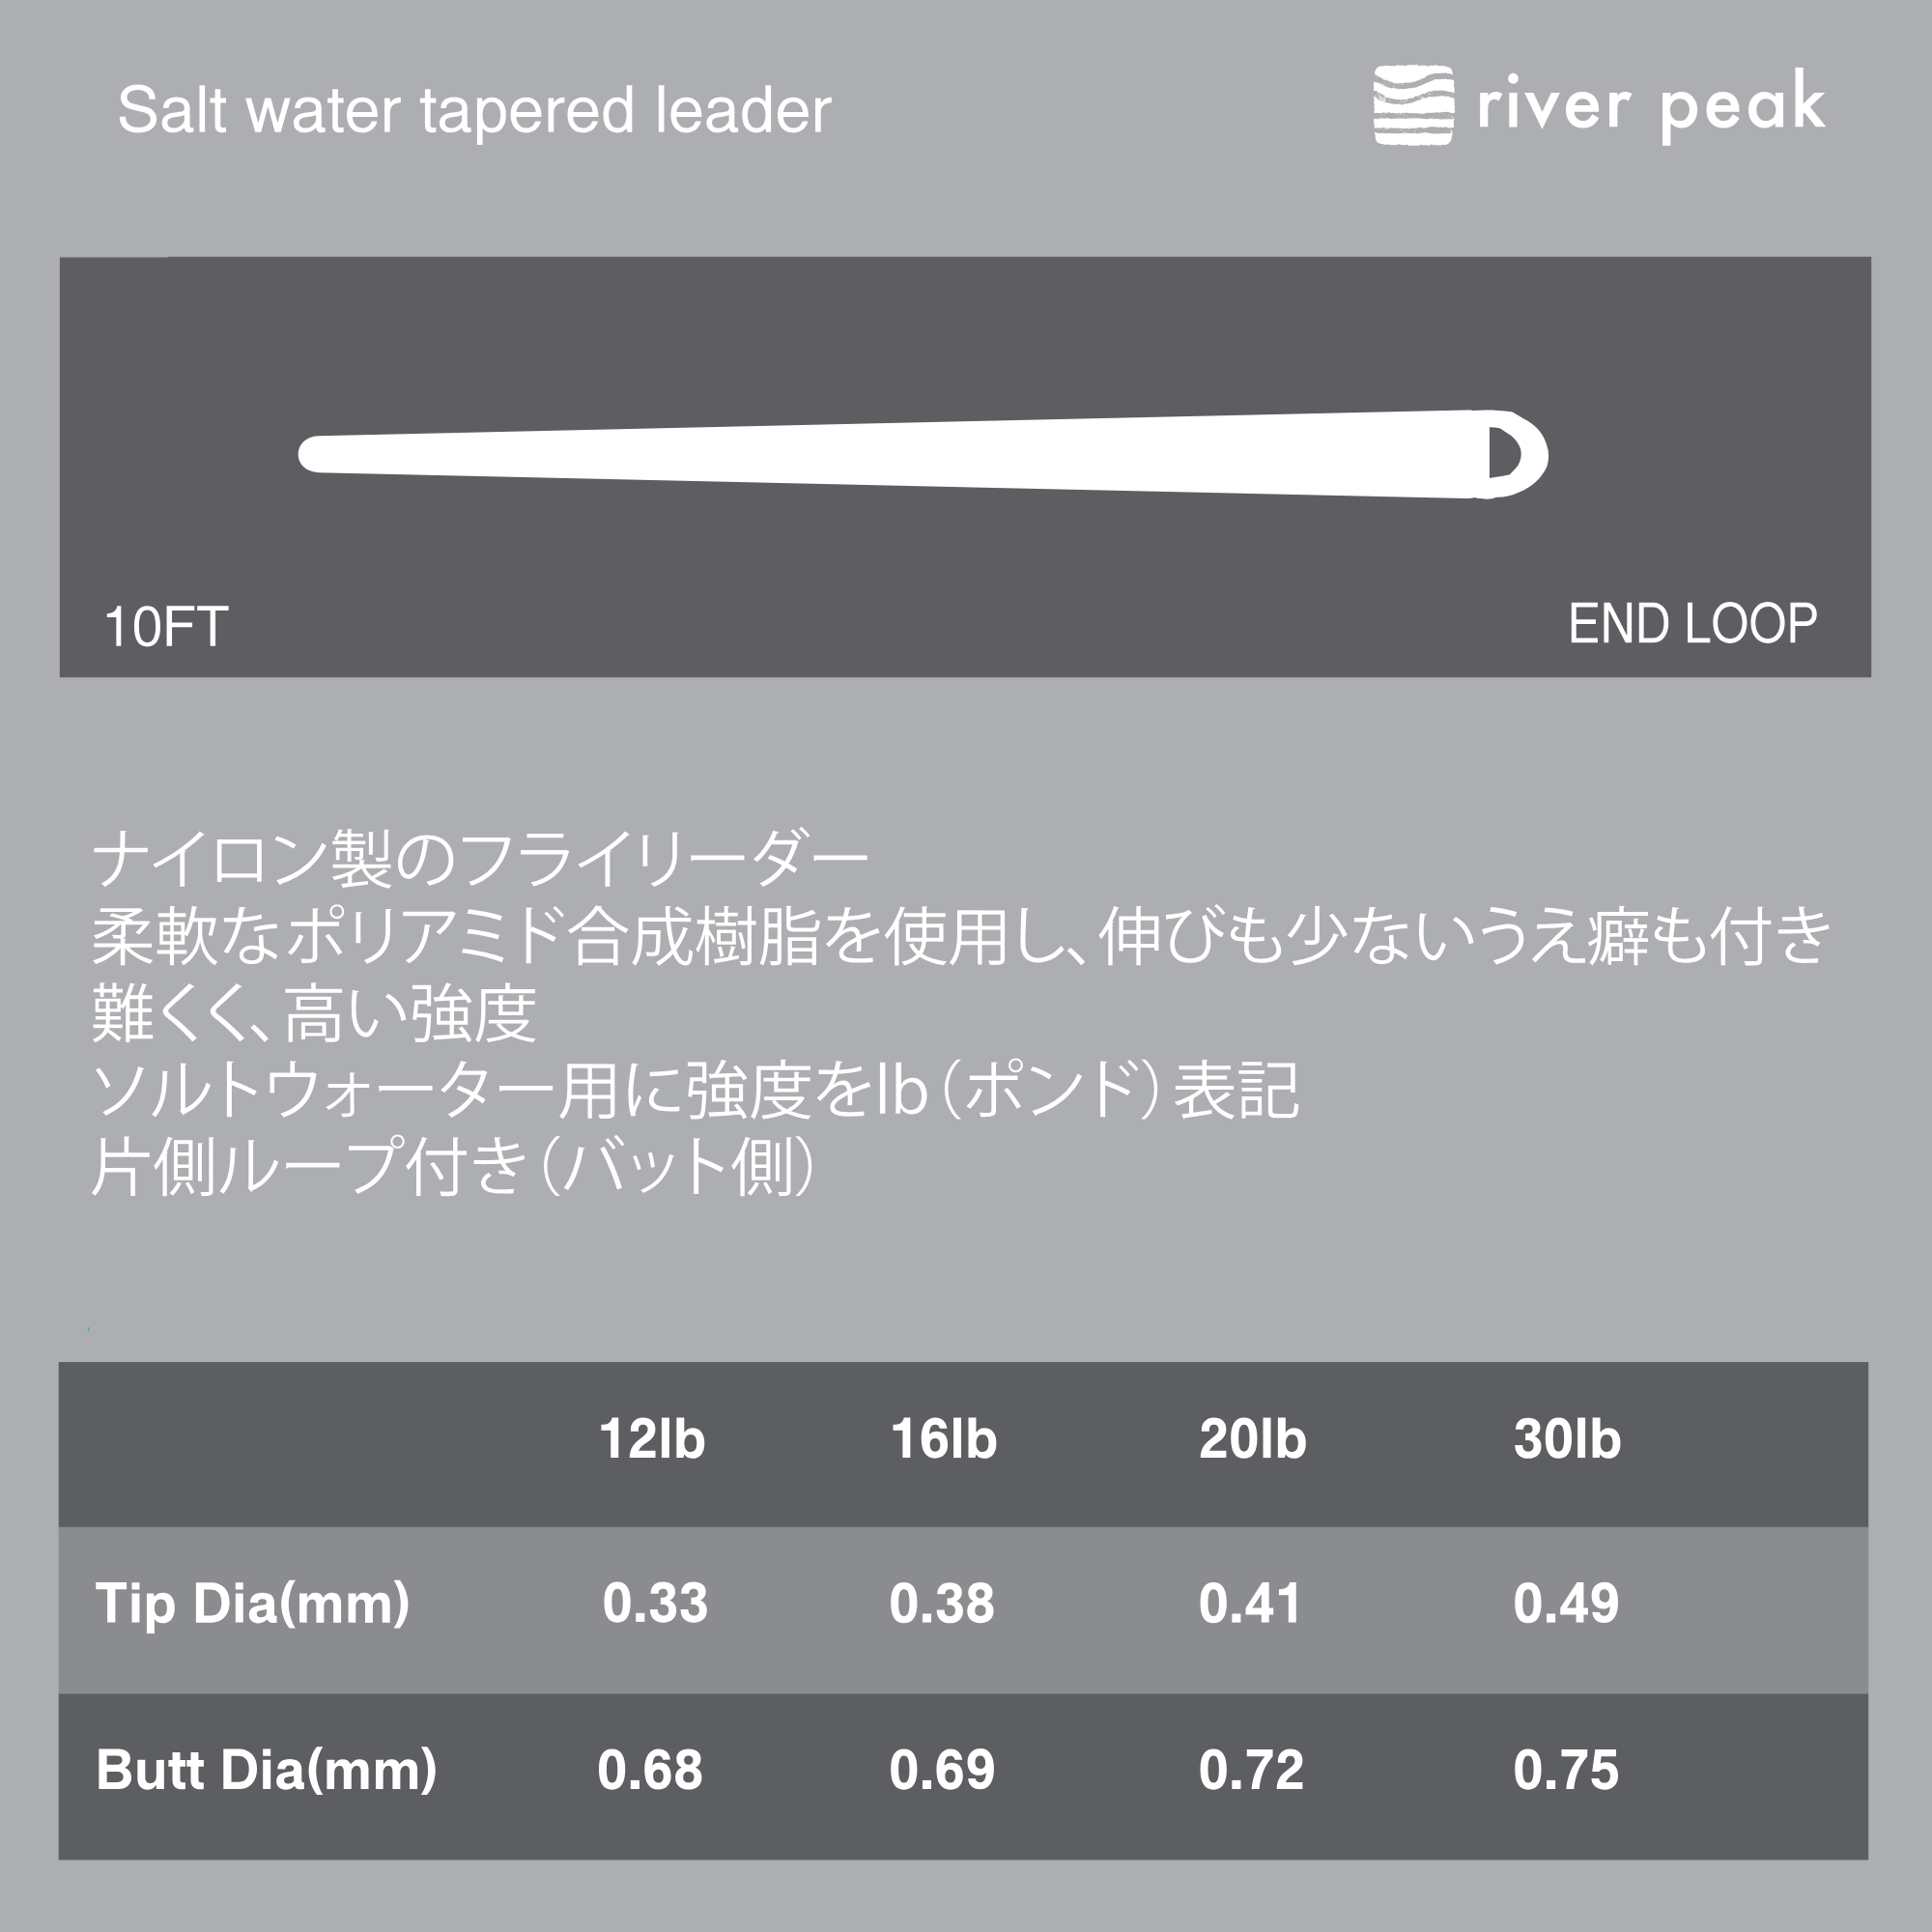Image resolution: width=1932 pixels, height=1932 pixels.
Task: Select the 12lb column header
Action: [x=652, y=1439]
